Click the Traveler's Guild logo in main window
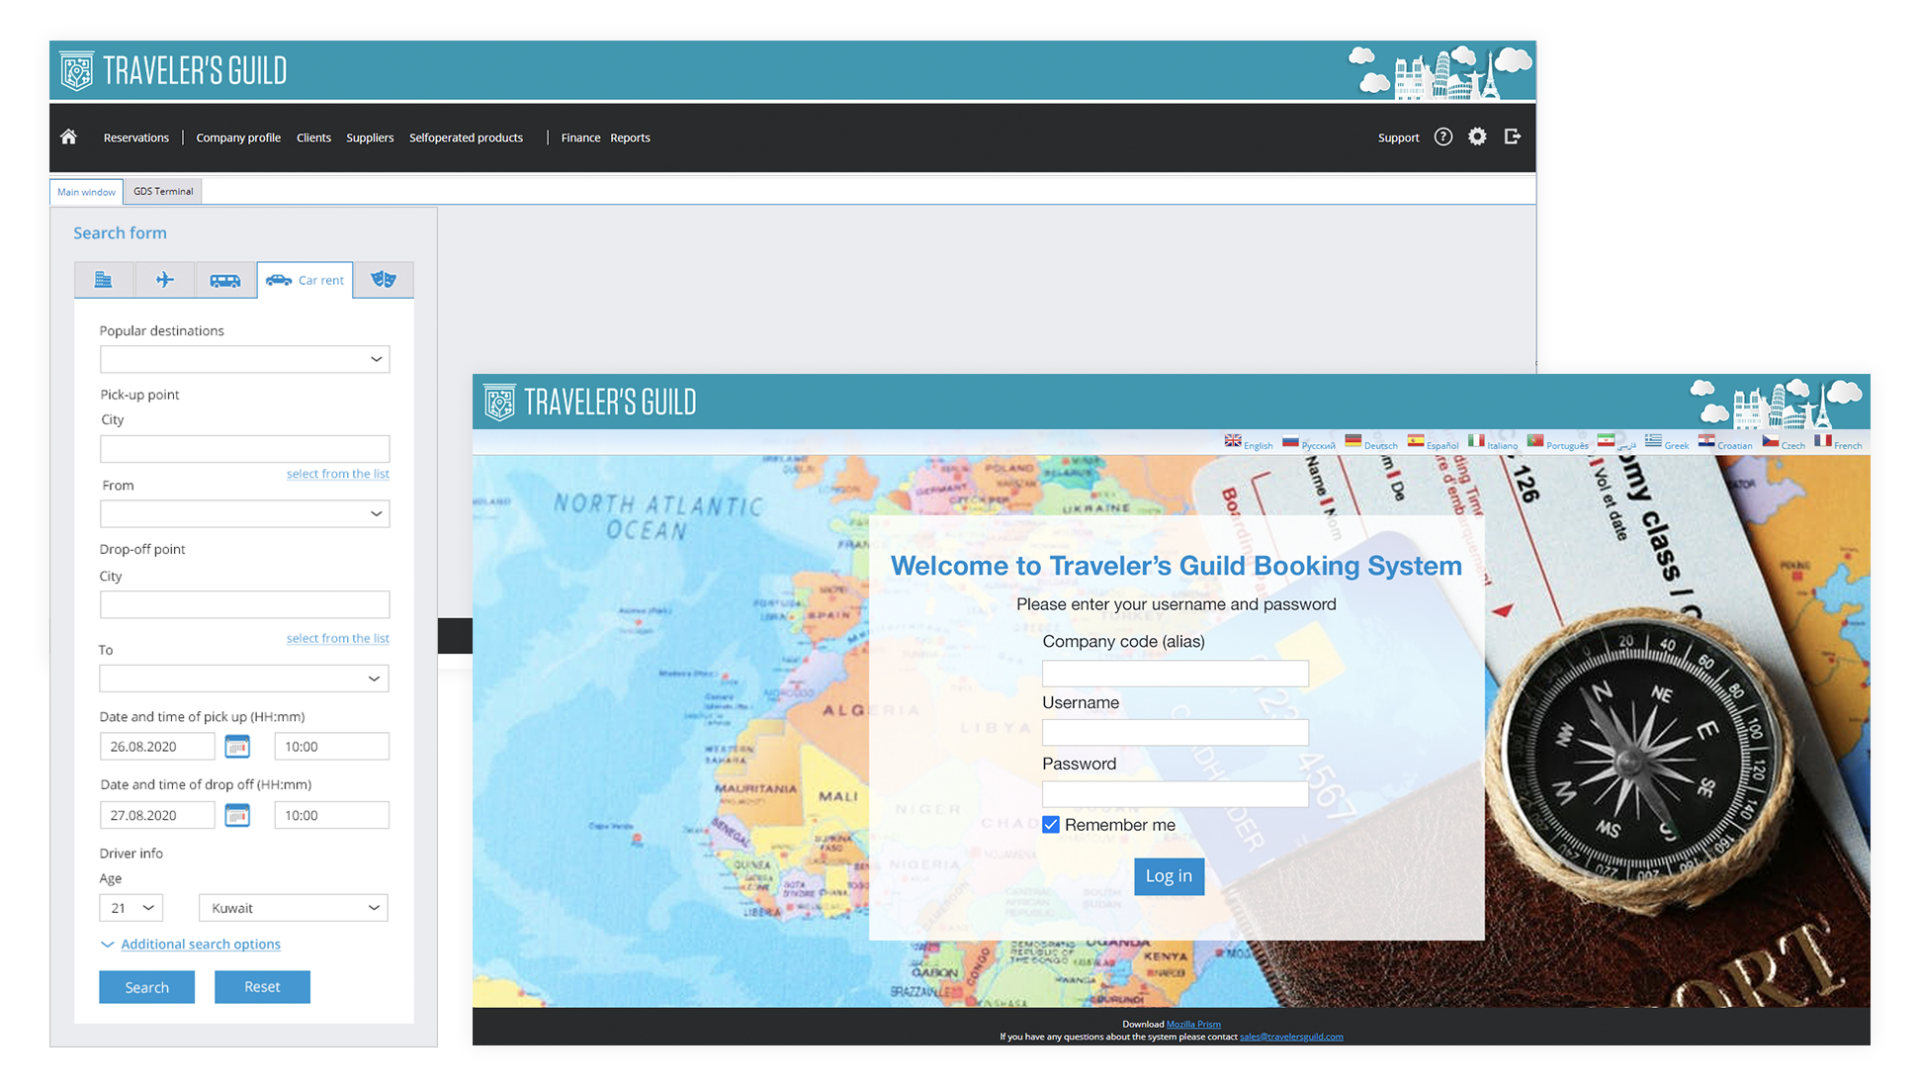 click(173, 71)
